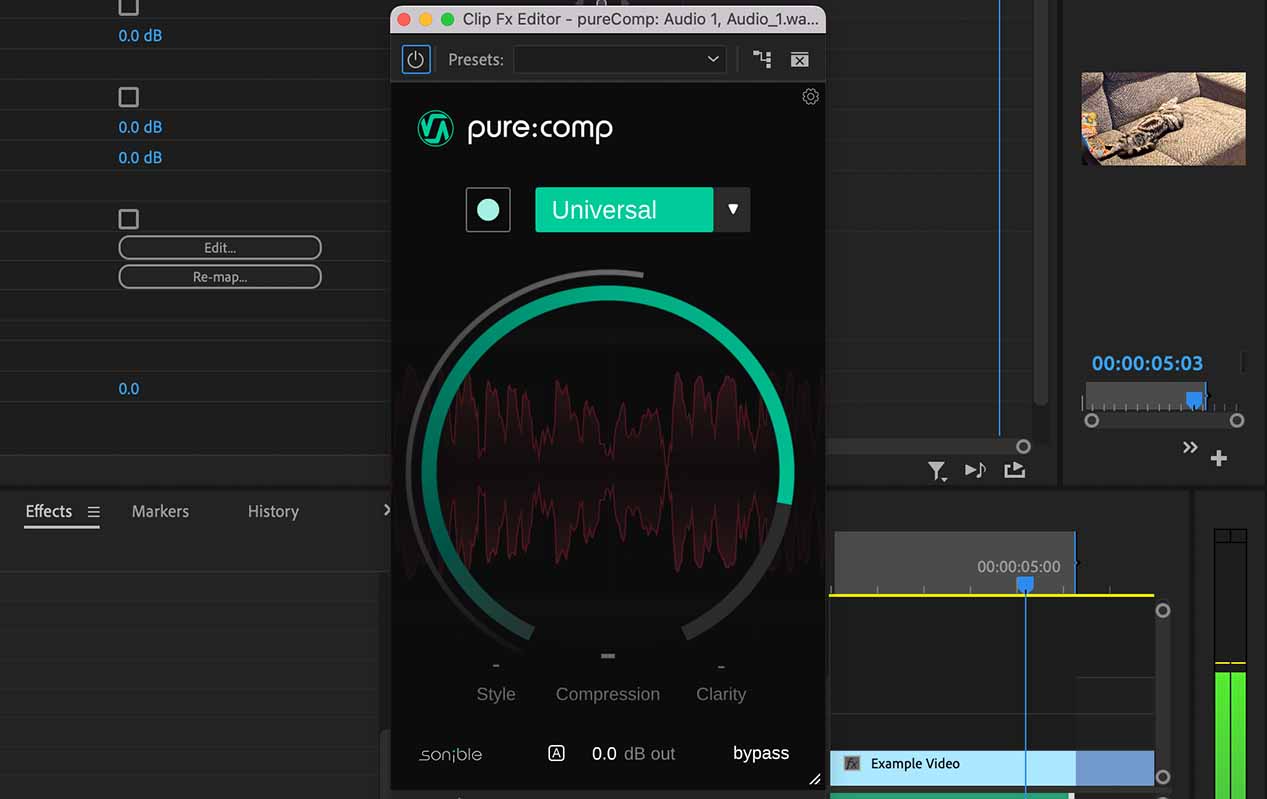Open the Effects panel hamburger menu

coord(93,512)
